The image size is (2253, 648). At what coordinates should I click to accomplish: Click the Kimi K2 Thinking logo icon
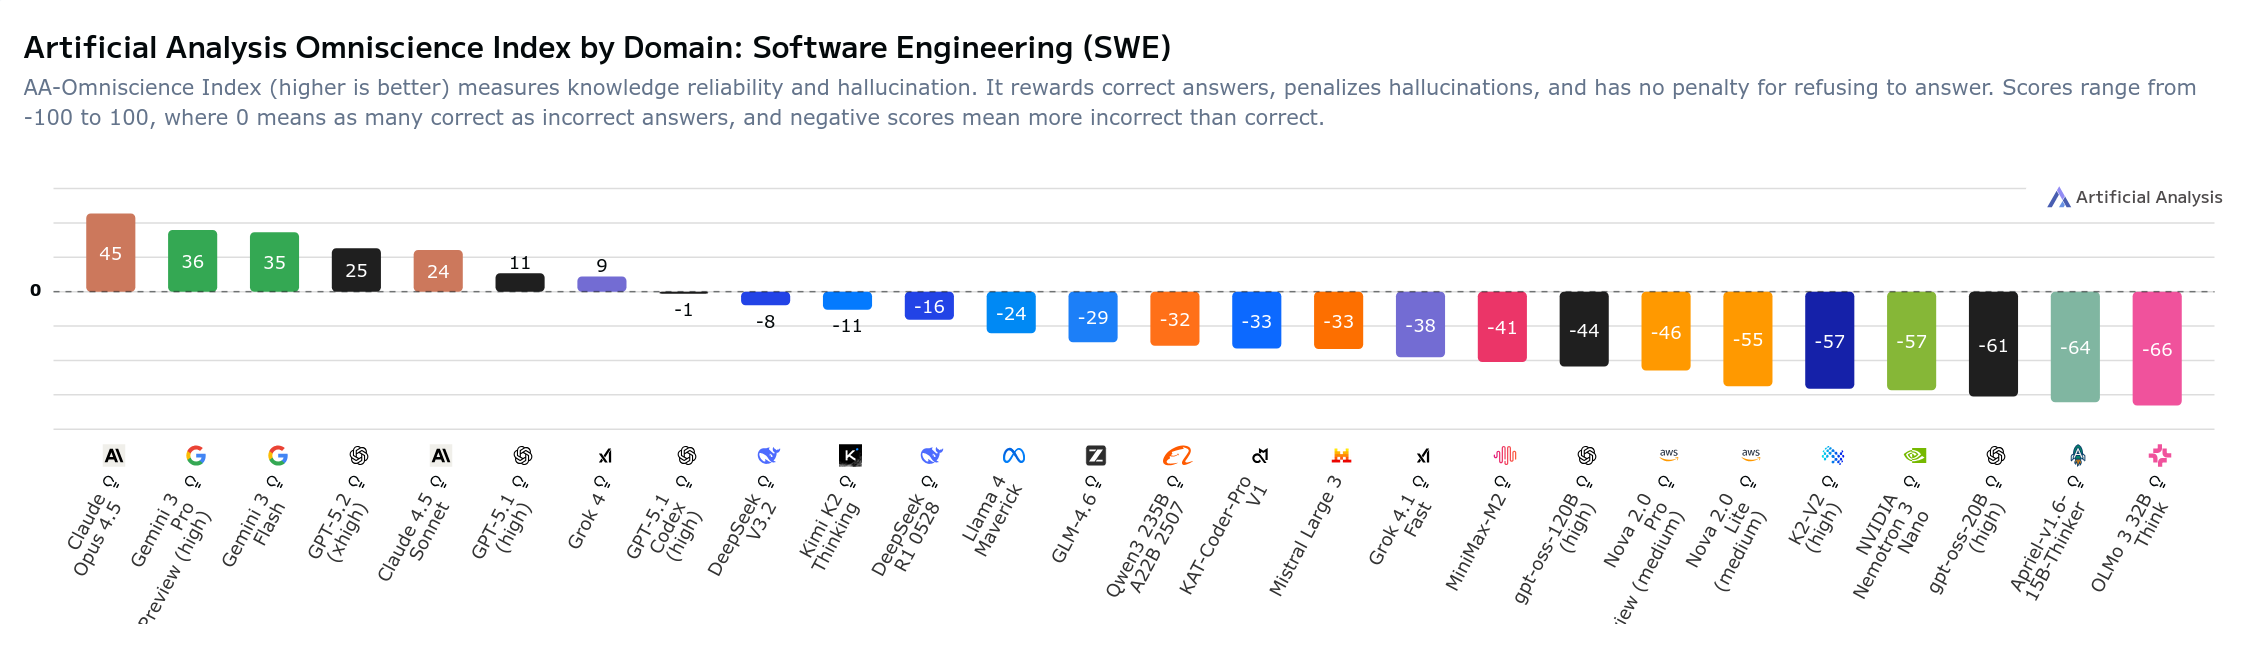tap(850, 456)
